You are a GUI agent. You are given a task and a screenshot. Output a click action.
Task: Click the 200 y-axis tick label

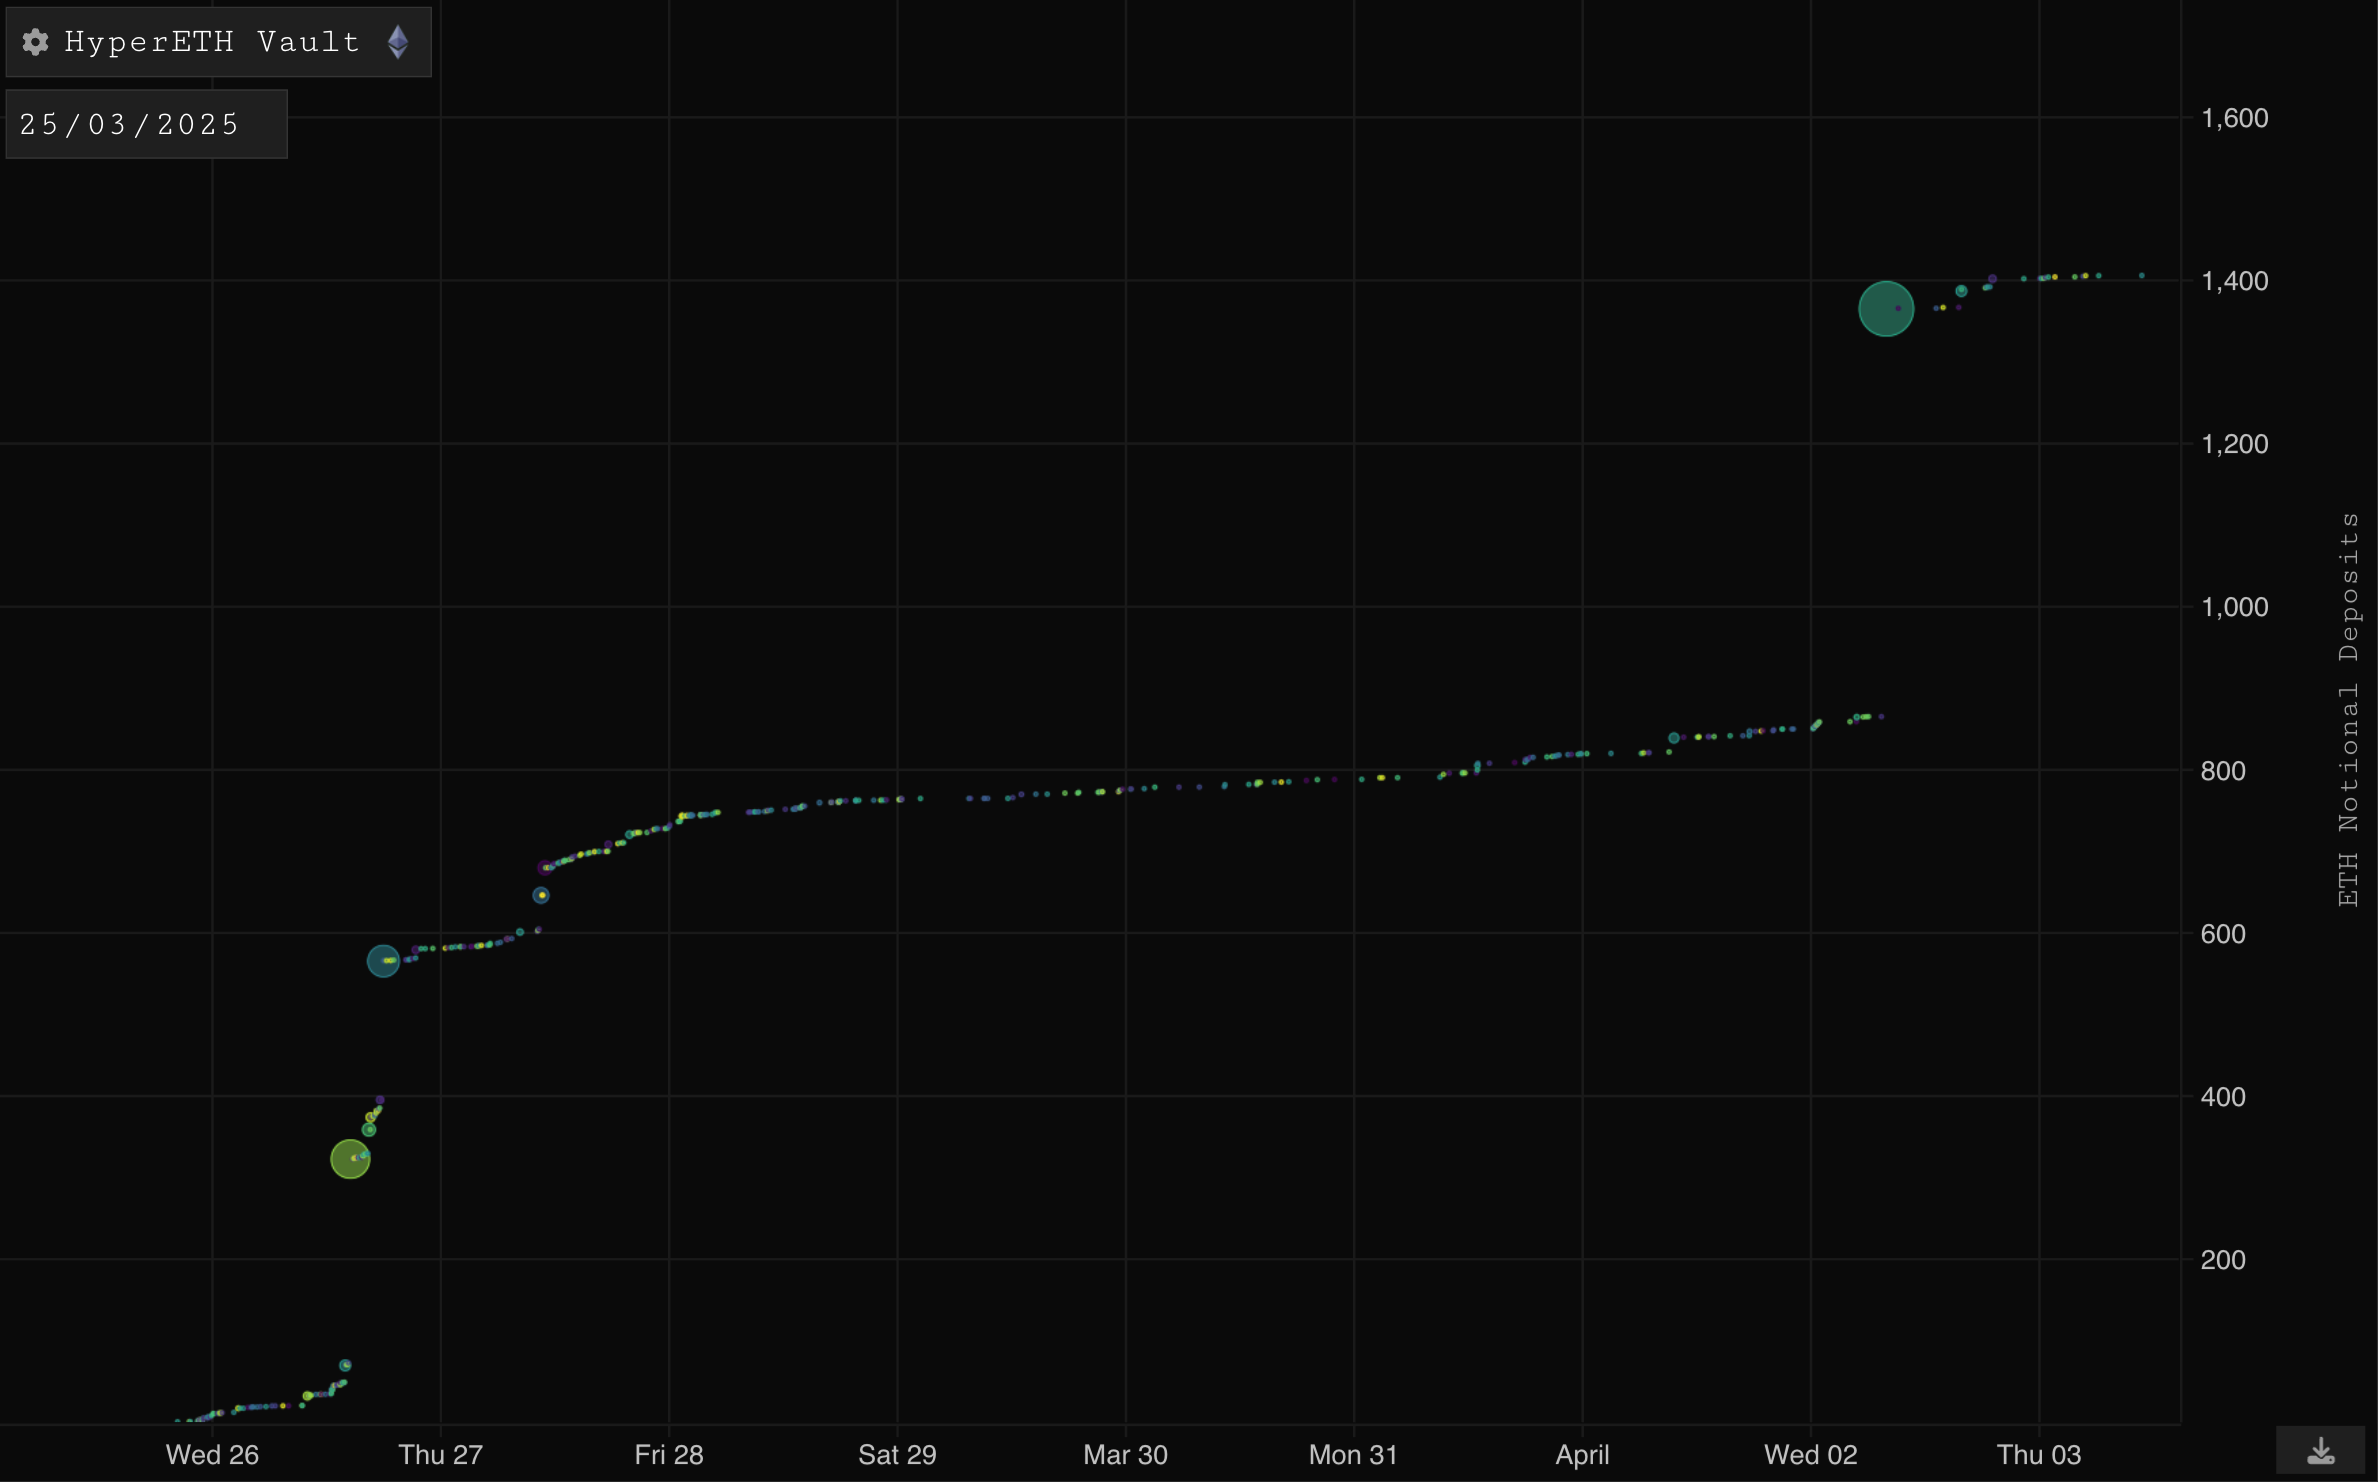pyautogui.click(x=2222, y=1260)
